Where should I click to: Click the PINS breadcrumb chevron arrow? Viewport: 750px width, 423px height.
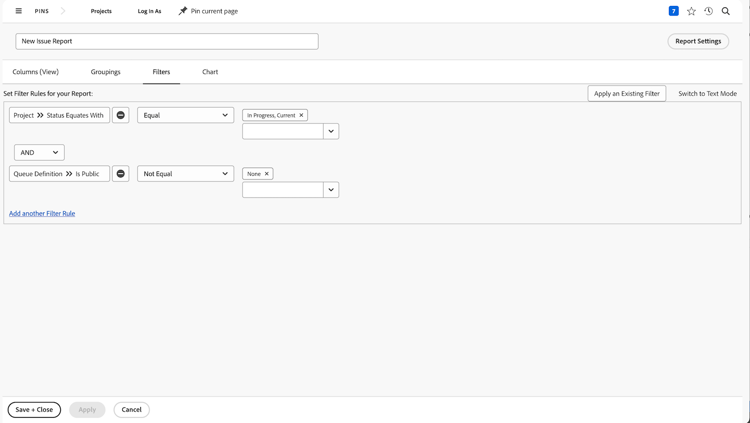pos(63,11)
